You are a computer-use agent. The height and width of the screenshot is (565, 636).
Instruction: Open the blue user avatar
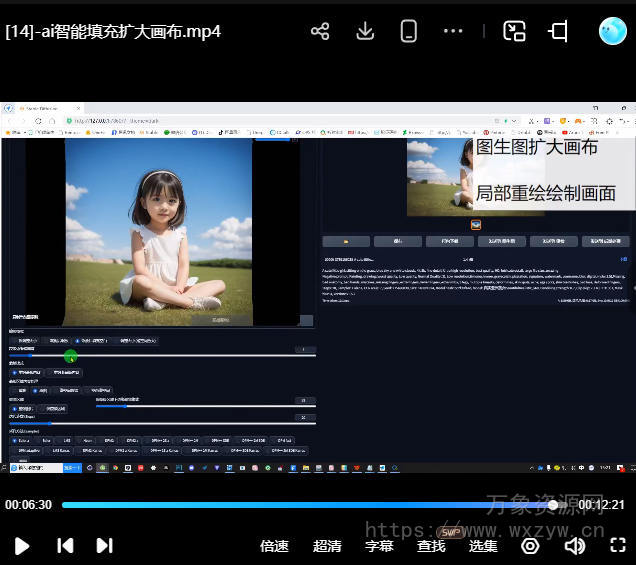612,31
